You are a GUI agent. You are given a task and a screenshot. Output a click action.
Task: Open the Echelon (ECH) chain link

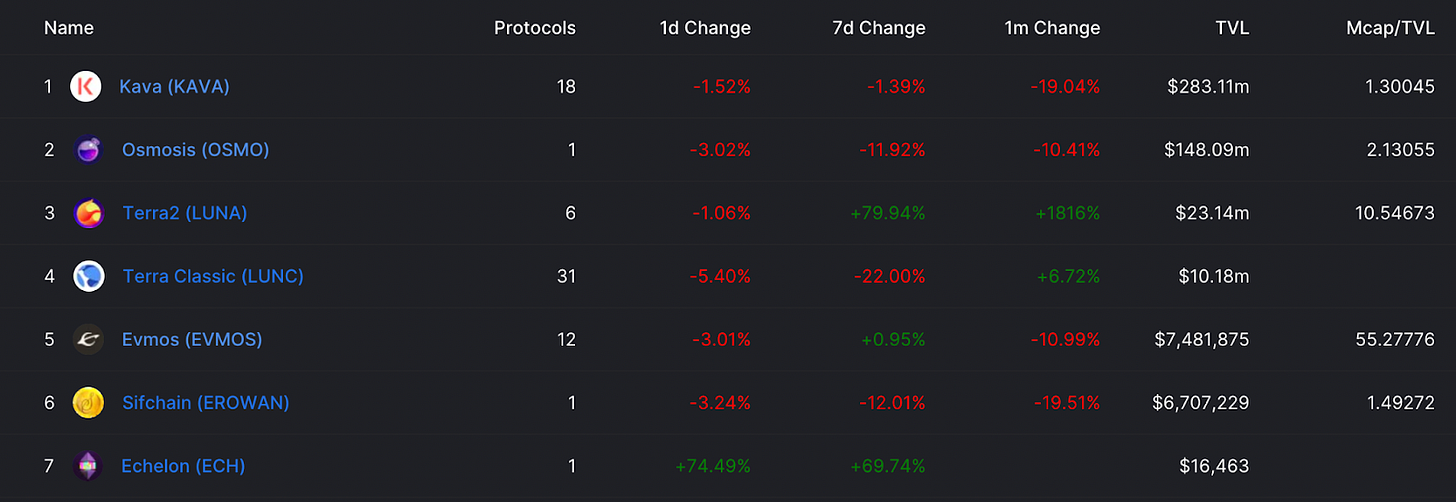point(183,466)
